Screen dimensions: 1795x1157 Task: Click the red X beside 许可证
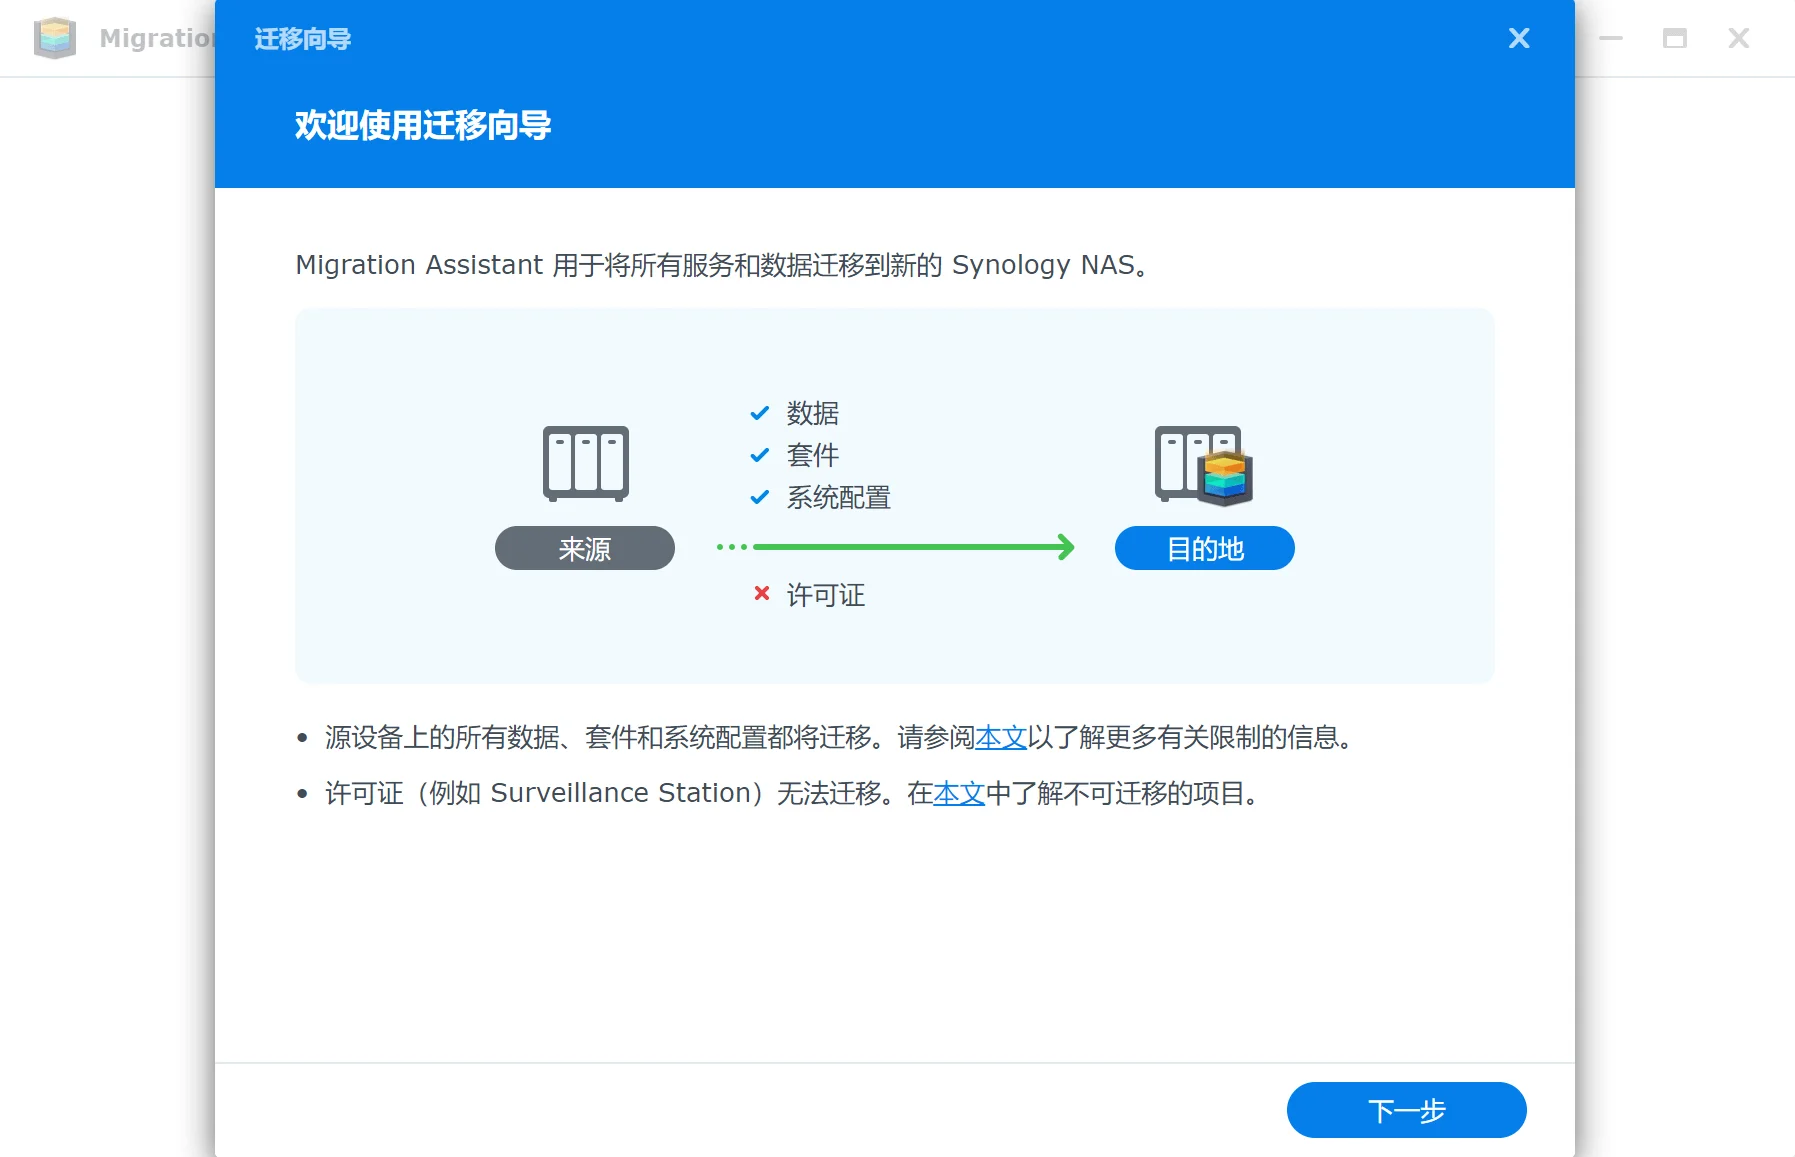tap(761, 594)
